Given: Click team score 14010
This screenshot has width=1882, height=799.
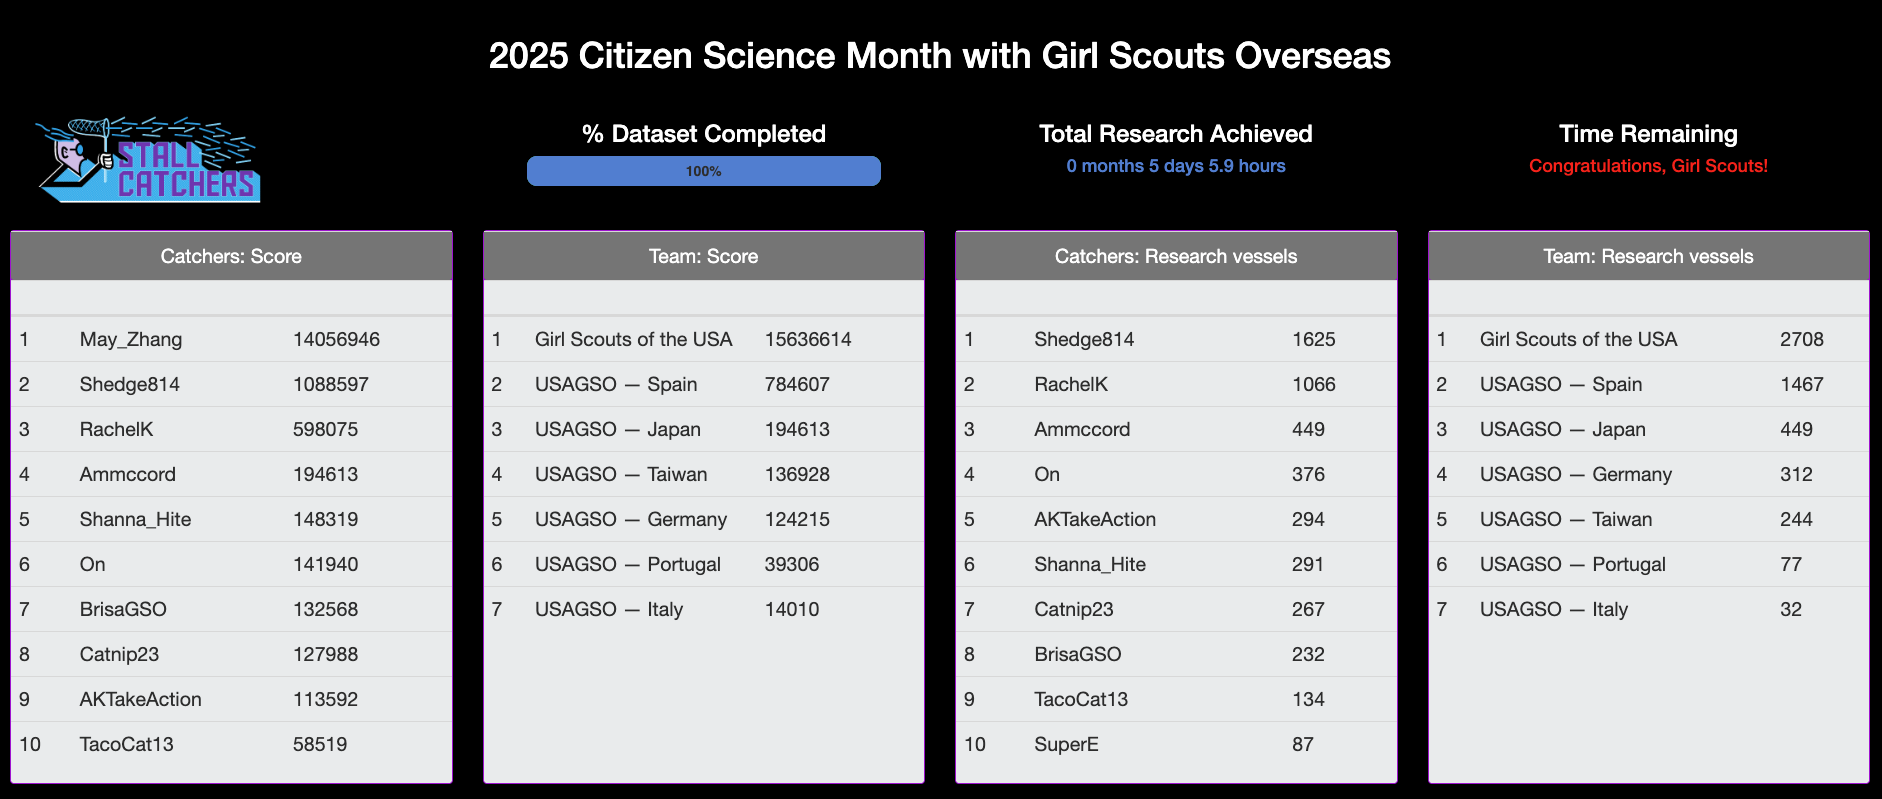Looking at the screenshot, I should pyautogui.click(x=792, y=609).
